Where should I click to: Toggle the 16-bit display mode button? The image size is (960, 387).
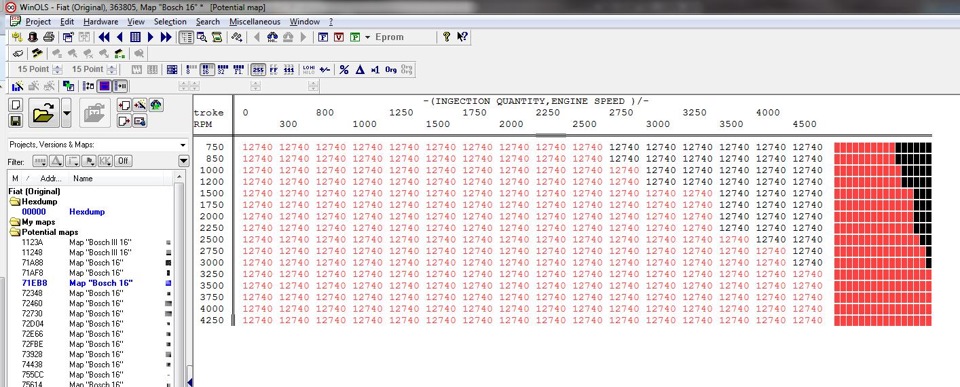(208, 70)
